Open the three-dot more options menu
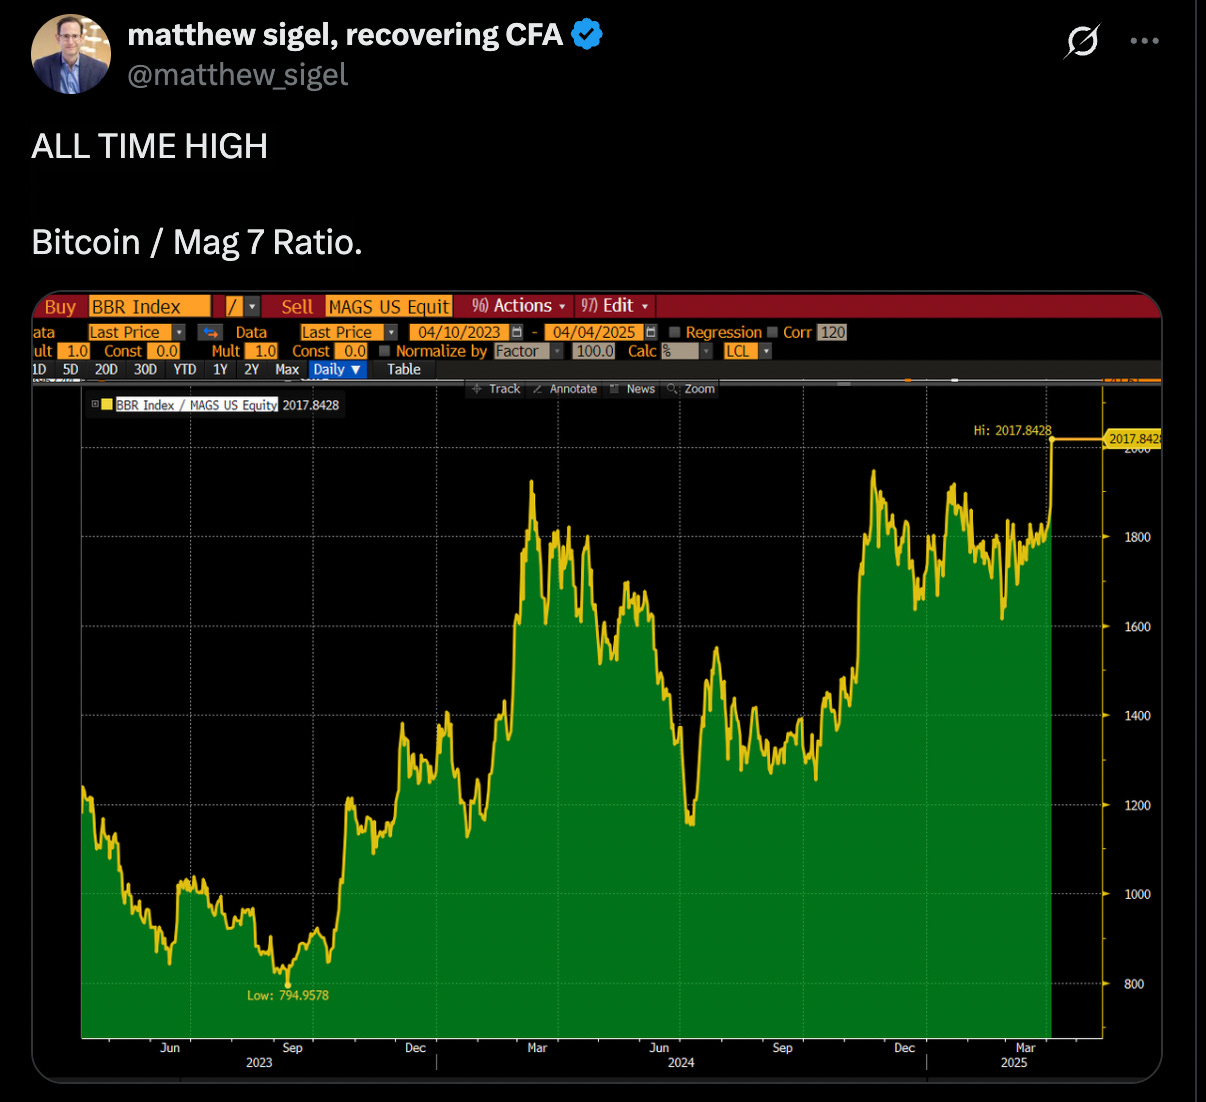The image size is (1206, 1102). click(x=1144, y=41)
